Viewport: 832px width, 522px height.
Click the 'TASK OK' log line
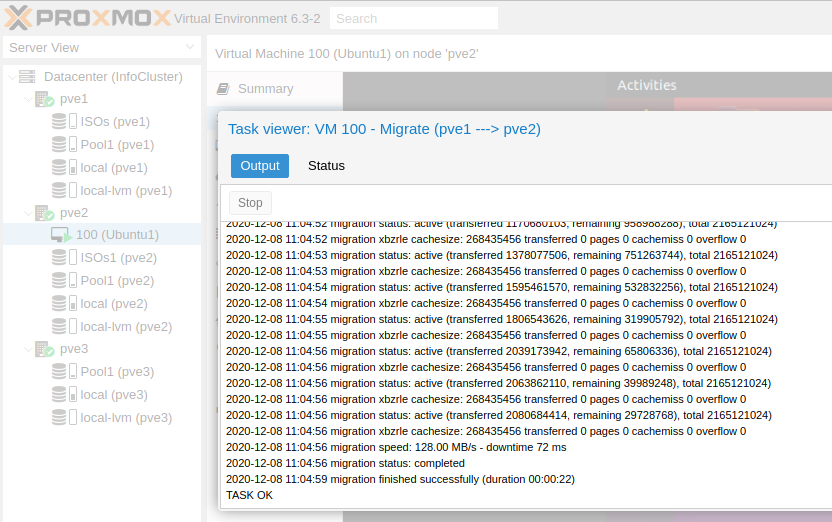249,495
